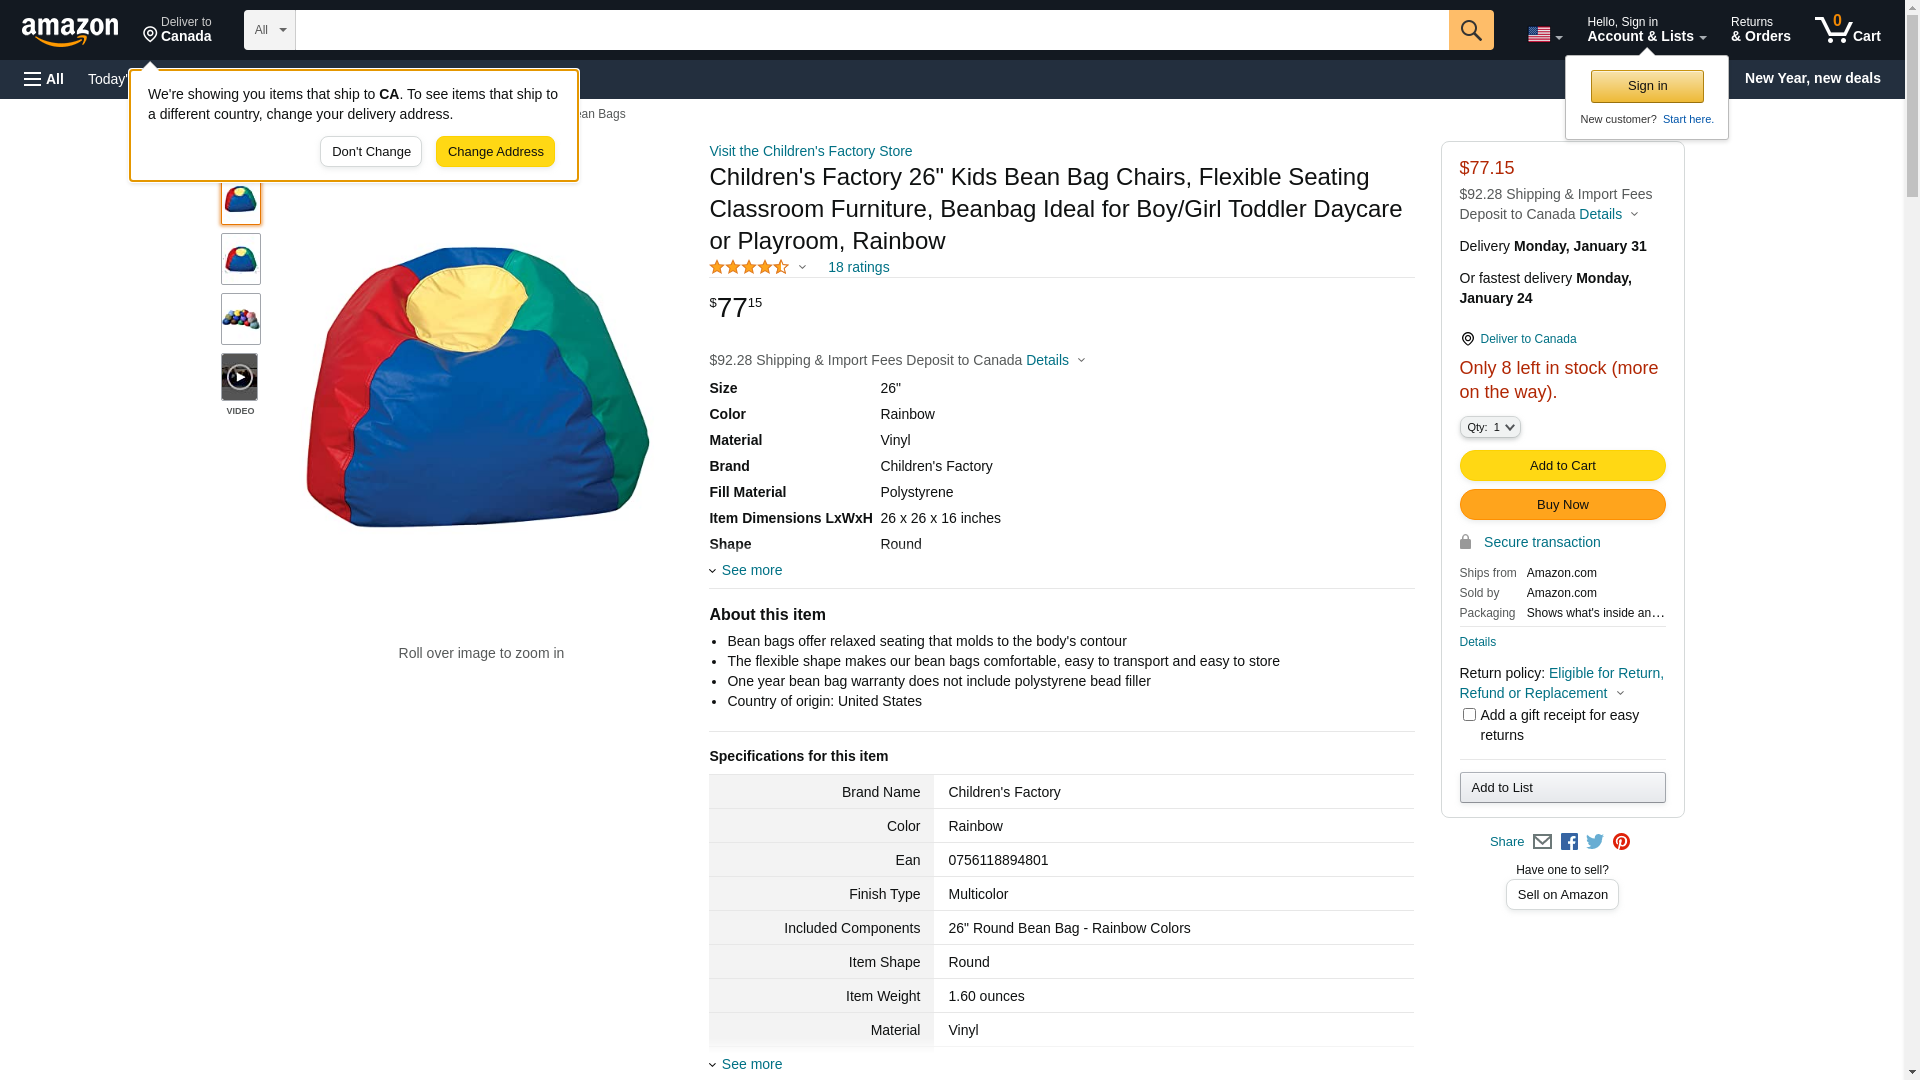Screen dimensions: 1920x1080
Task: Enable the gift receipt checkbox
Action: click(x=1469, y=715)
